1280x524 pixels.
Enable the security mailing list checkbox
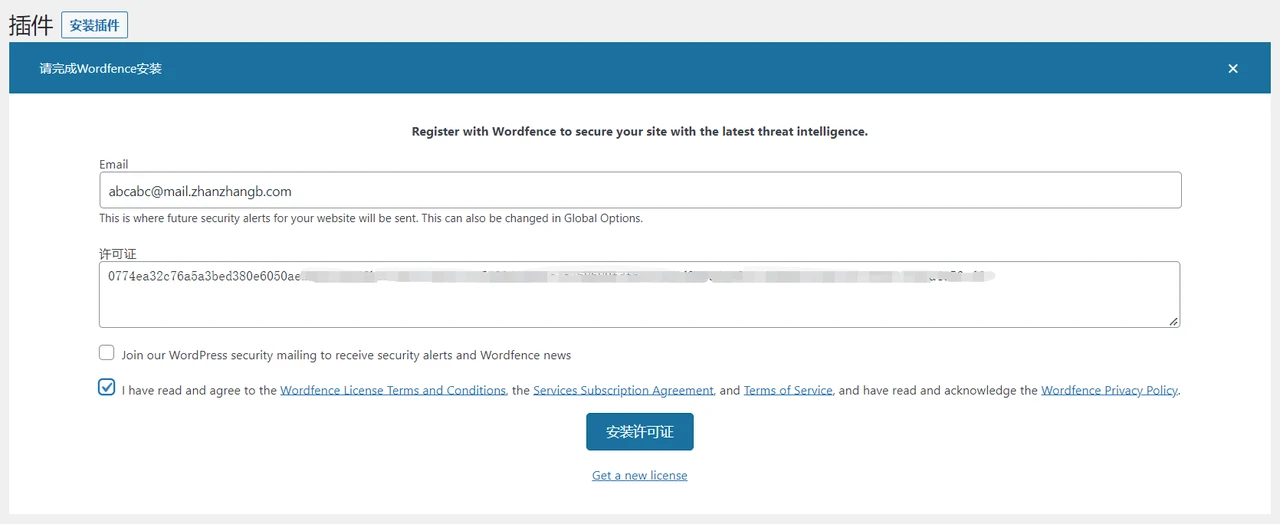[x=107, y=353]
